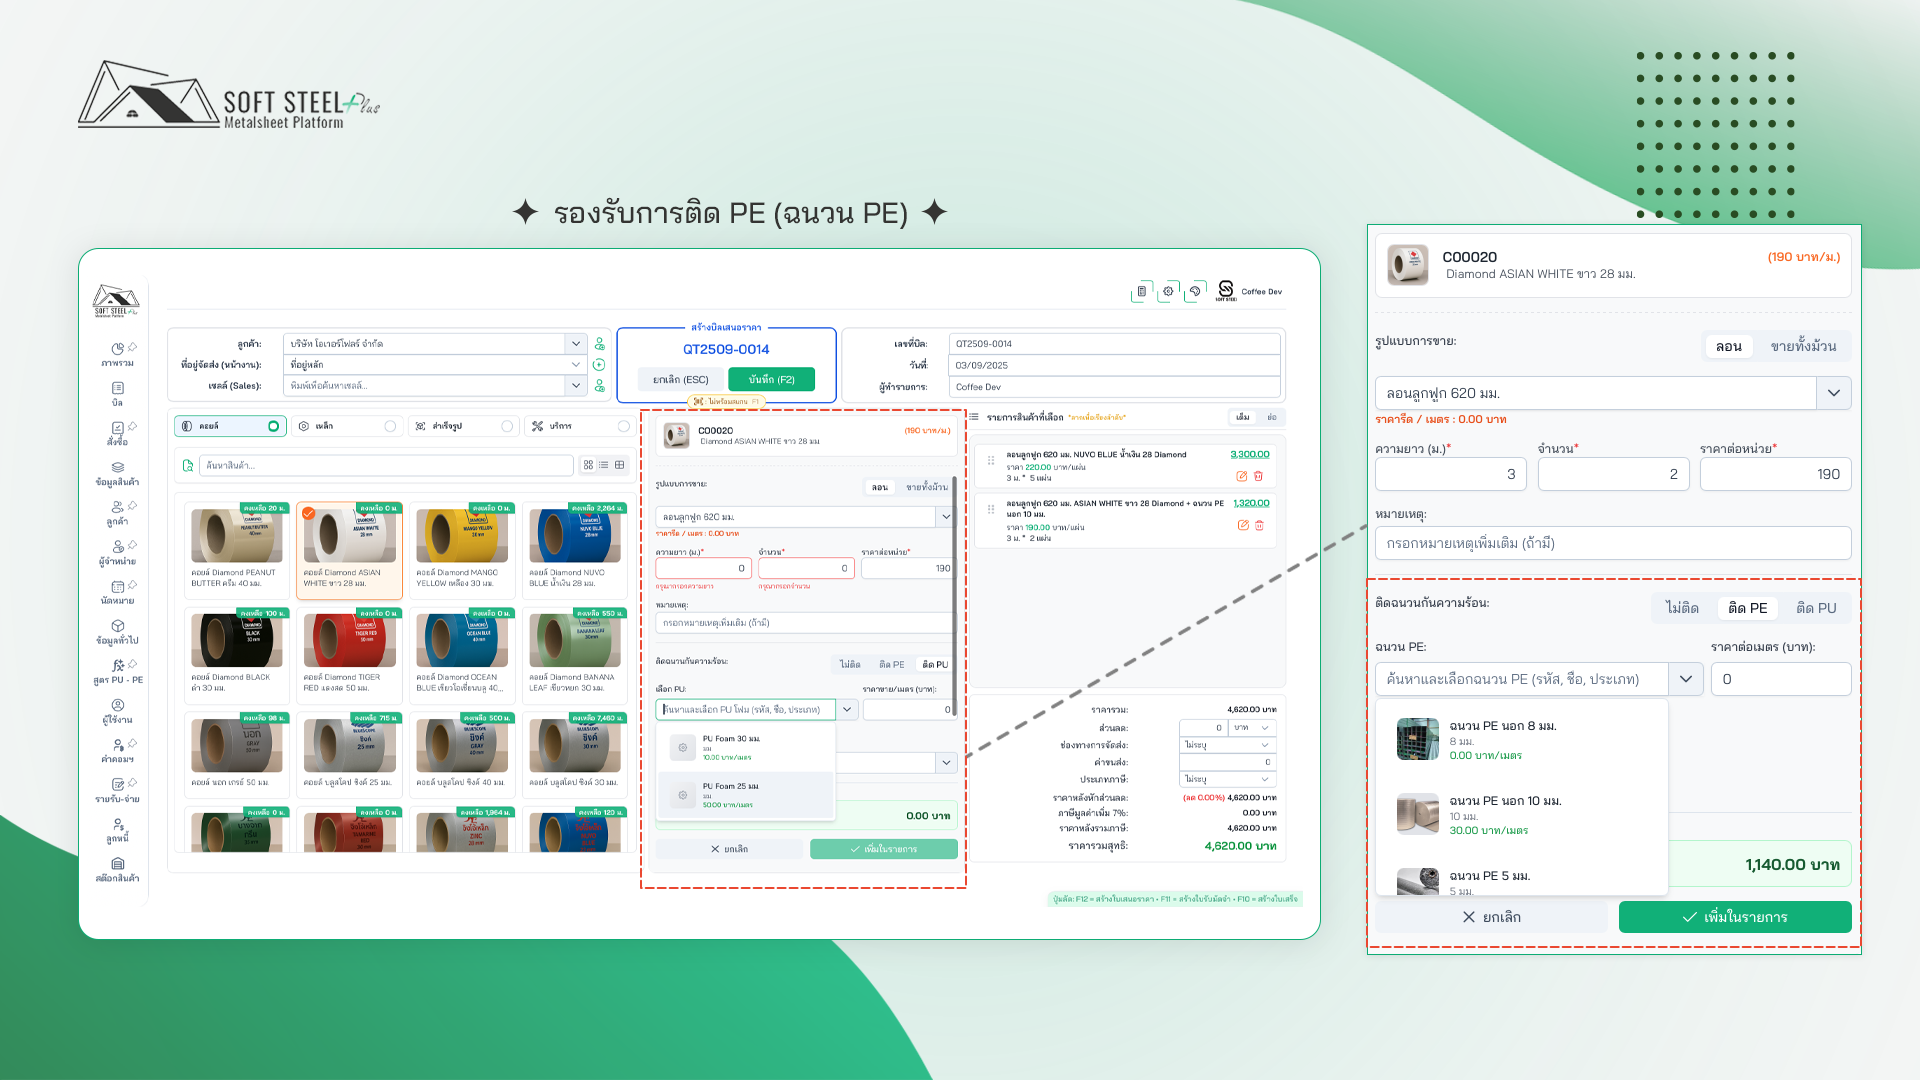Open the ภาพรวม overview page in sidebar
The width and height of the screenshot is (1920, 1080).
(118, 354)
